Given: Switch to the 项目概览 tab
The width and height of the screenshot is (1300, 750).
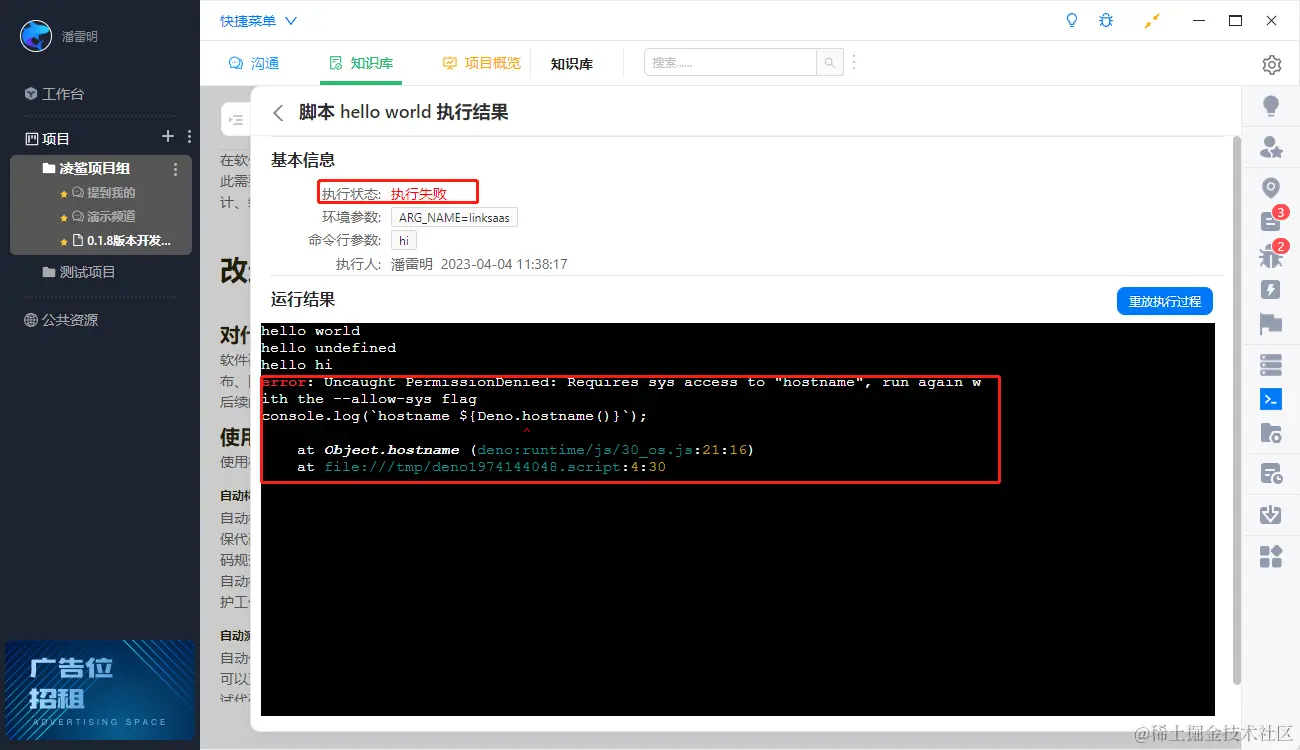Looking at the screenshot, I should point(482,63).
